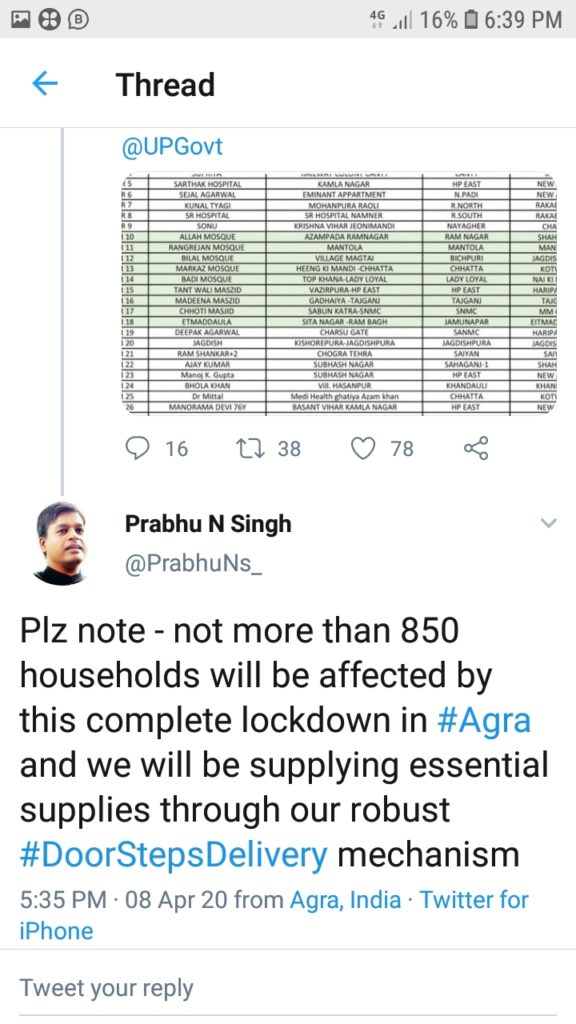This screenshot has height=1024, width=576.
Task: Retweet using the retweet arrows icon
Action: point(249,448)
